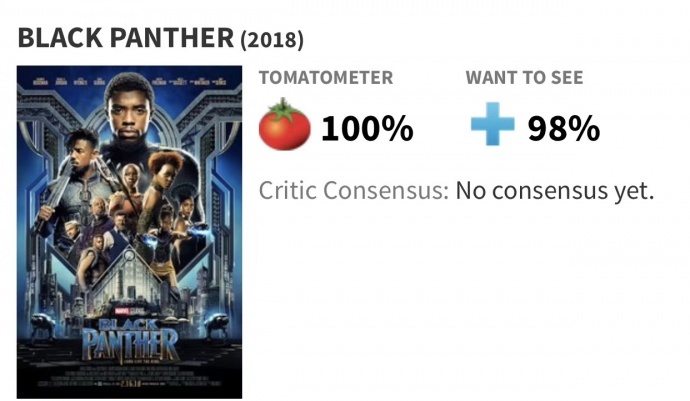Click the cast names atop the poster

coord(130,81)
